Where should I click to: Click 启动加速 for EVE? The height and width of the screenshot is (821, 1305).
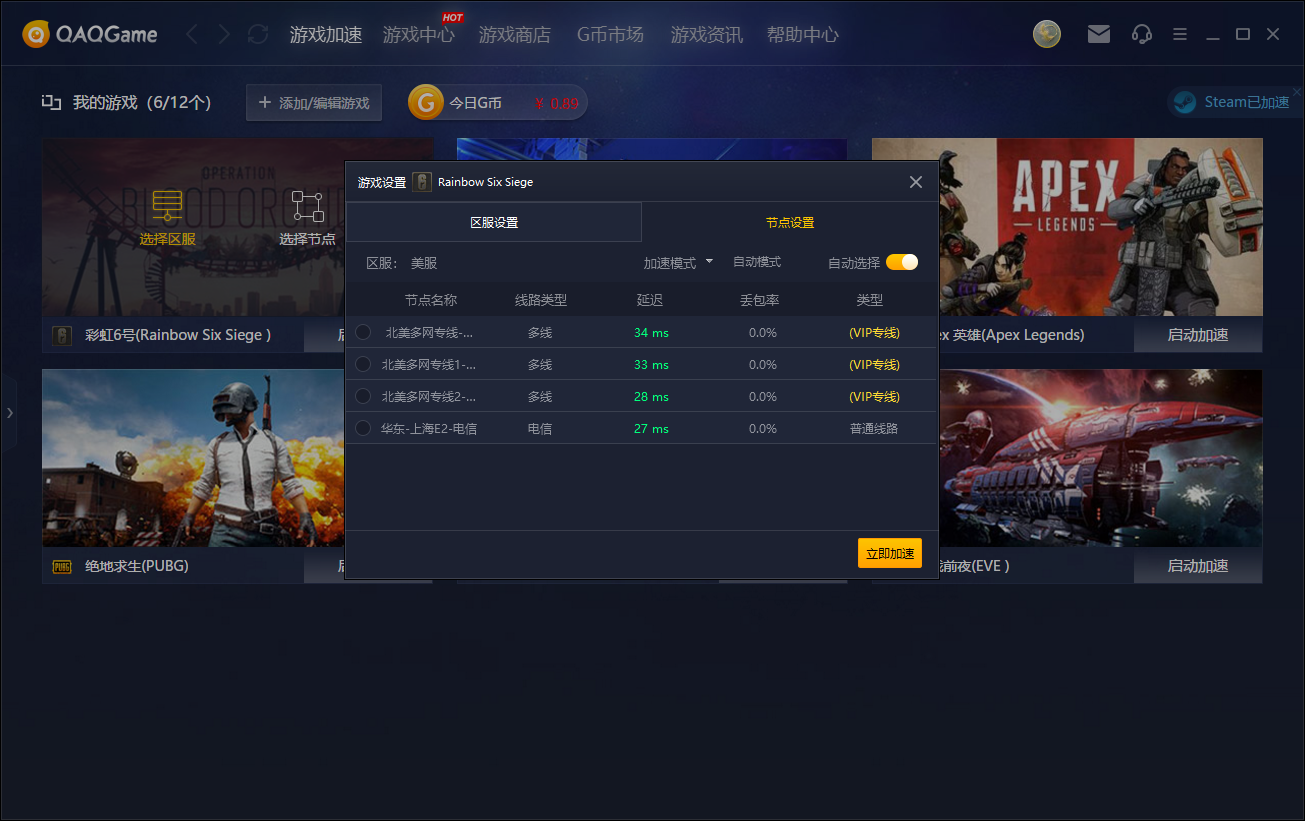tap(1198, 566)
